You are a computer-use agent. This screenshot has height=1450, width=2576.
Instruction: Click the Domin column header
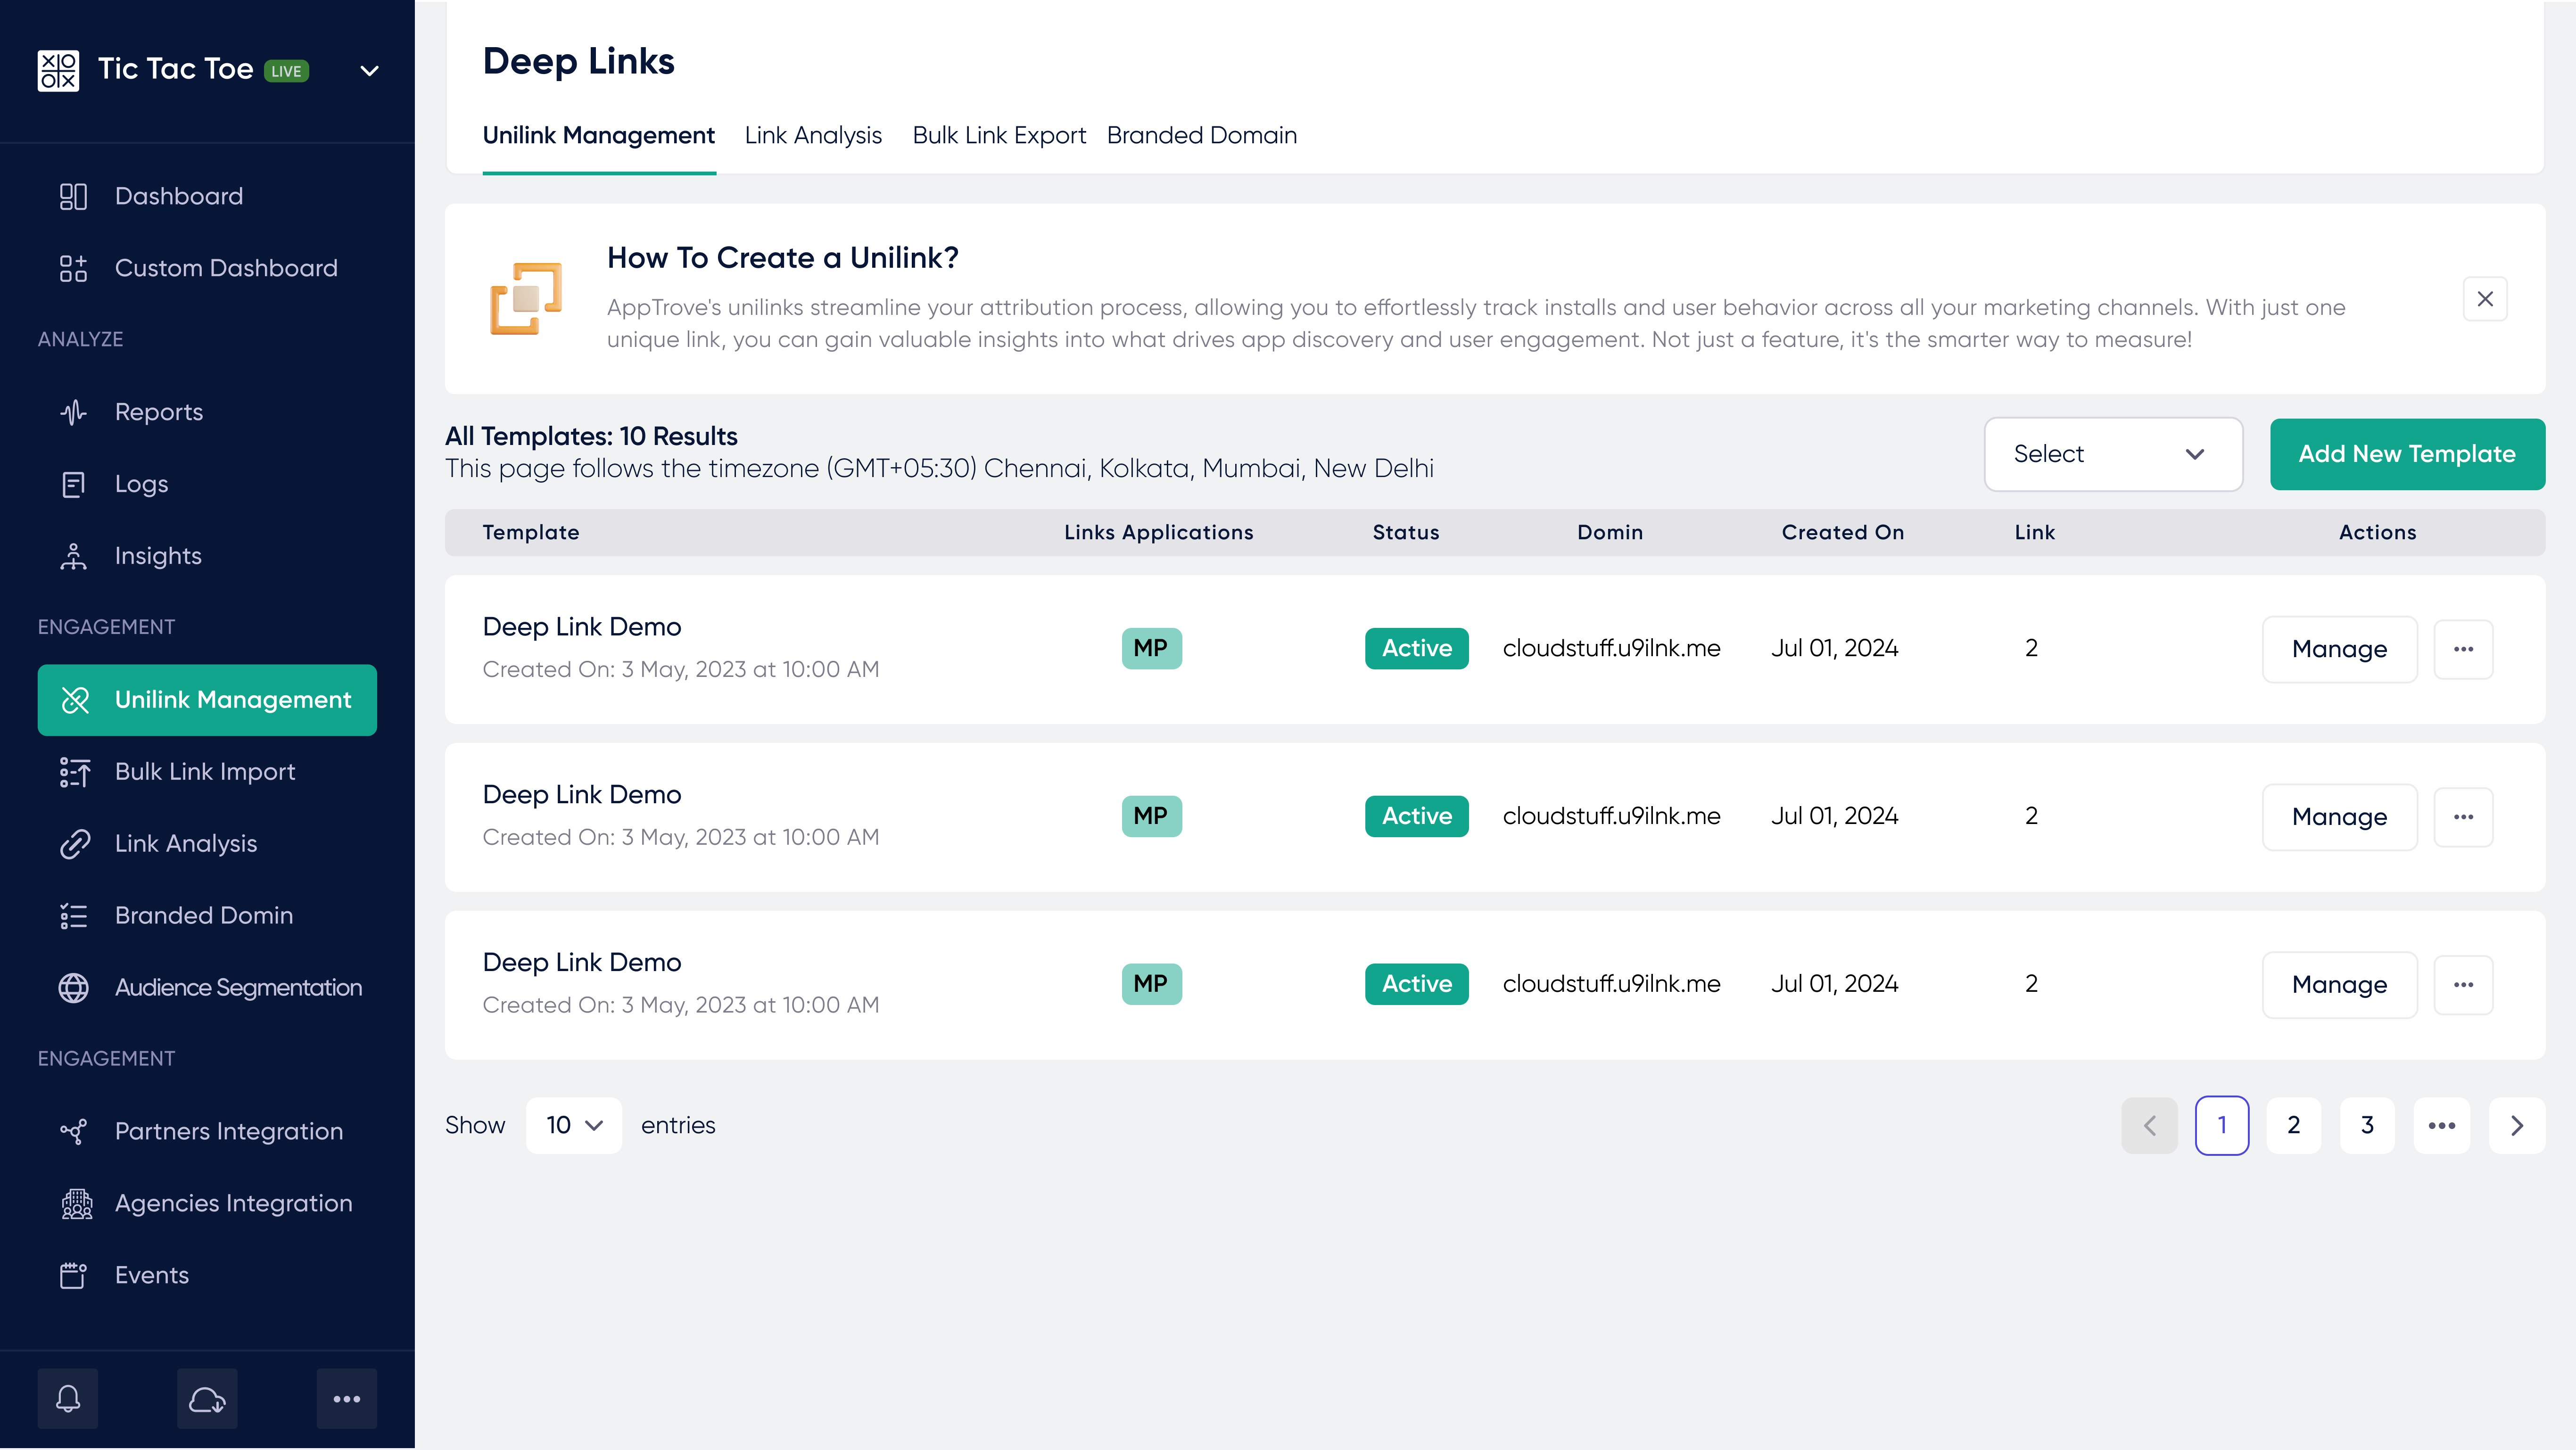[1610, 533]
